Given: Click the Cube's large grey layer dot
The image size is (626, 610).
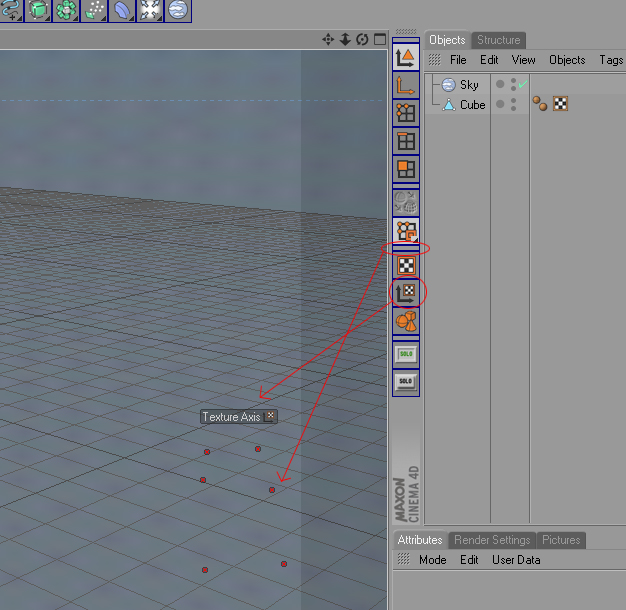Looking at the screenshot, I should point(500,104).
